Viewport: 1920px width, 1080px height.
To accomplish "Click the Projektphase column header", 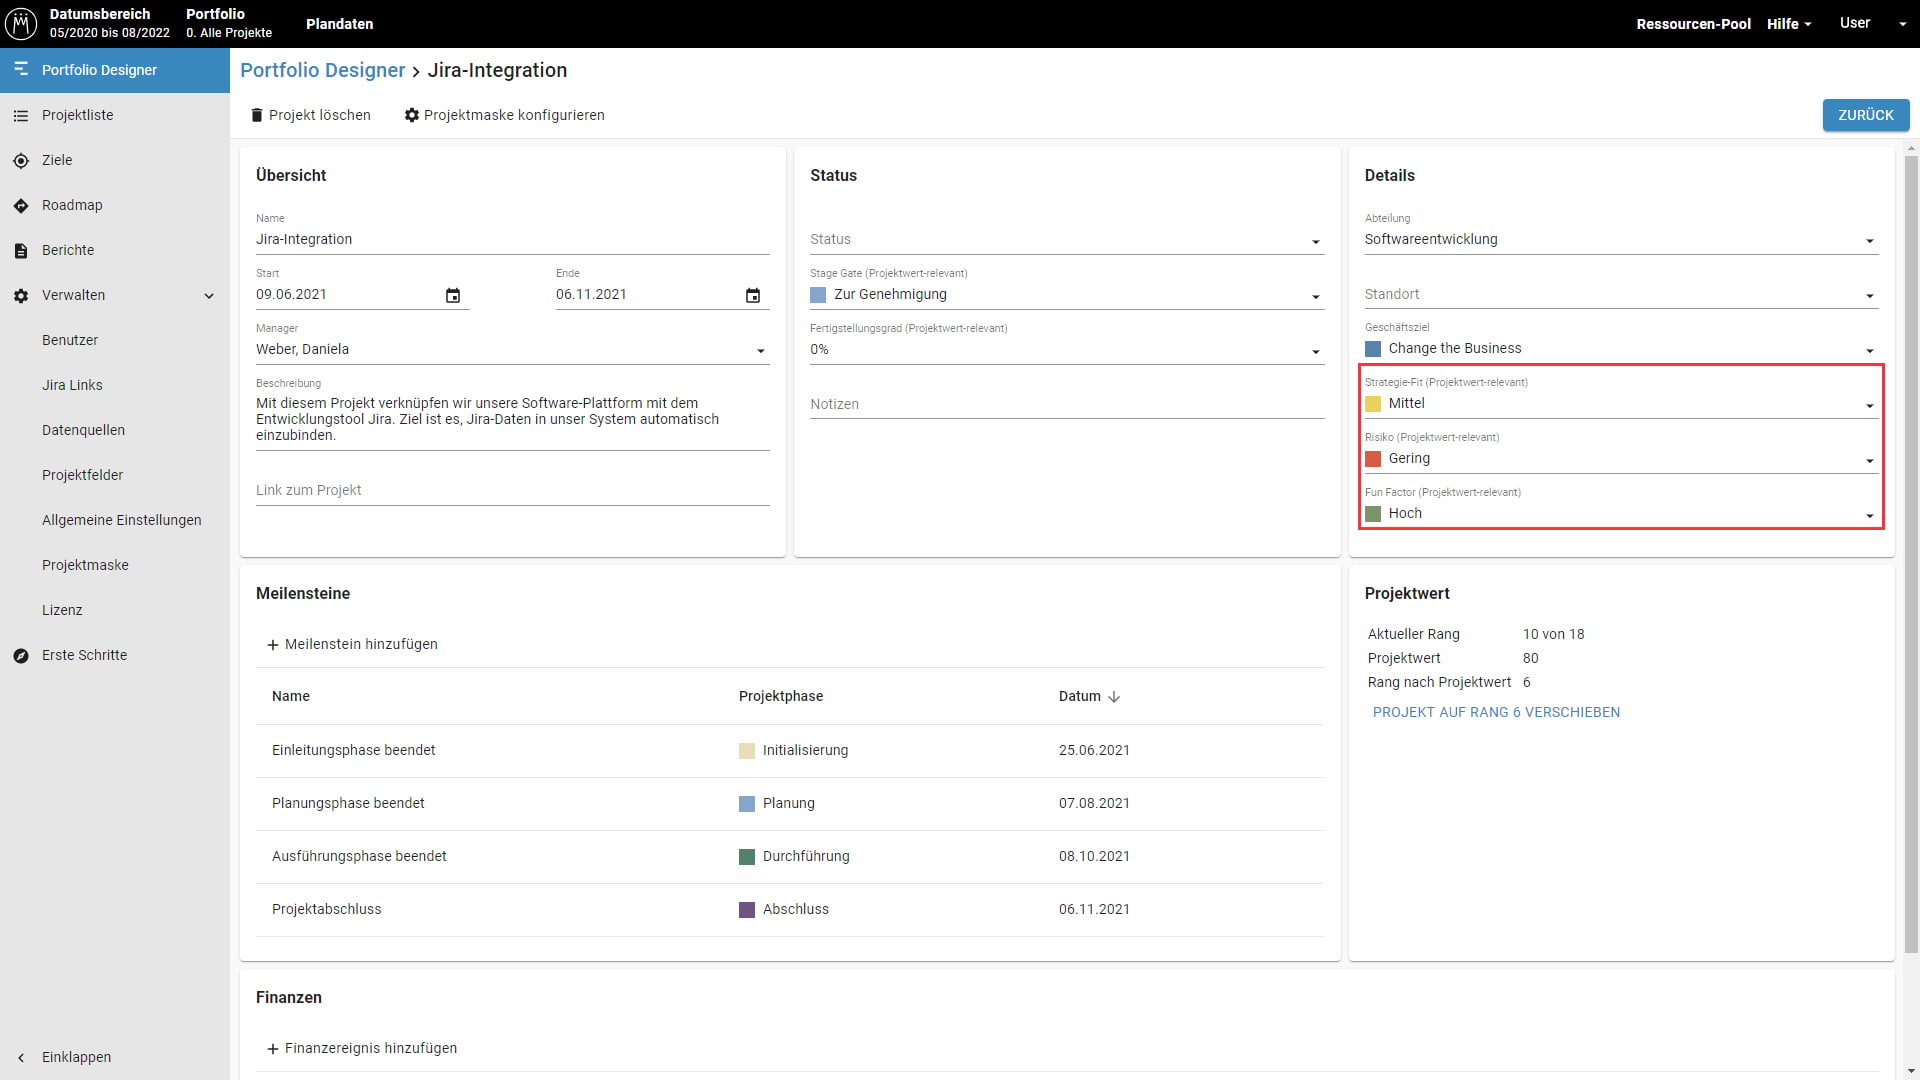I will point(781,696).
